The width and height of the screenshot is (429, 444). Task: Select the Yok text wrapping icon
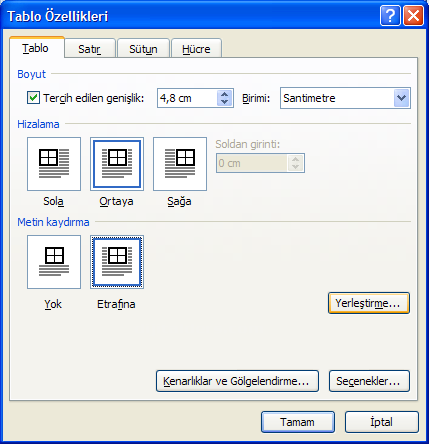tap(54, 262)
